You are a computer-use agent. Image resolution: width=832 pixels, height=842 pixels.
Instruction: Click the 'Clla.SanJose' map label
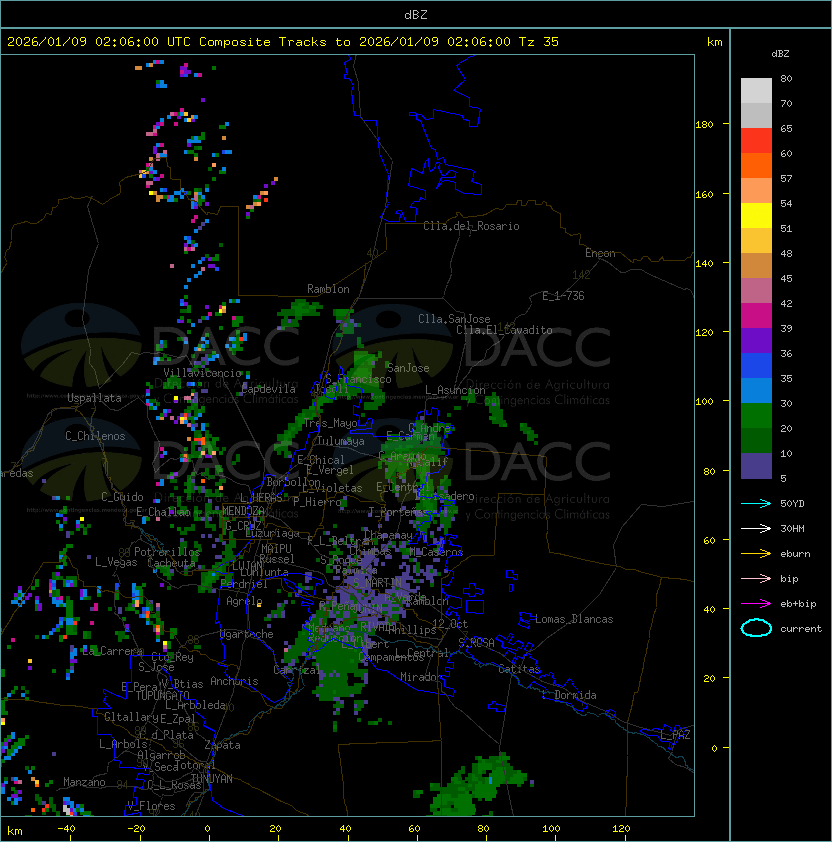454,319
